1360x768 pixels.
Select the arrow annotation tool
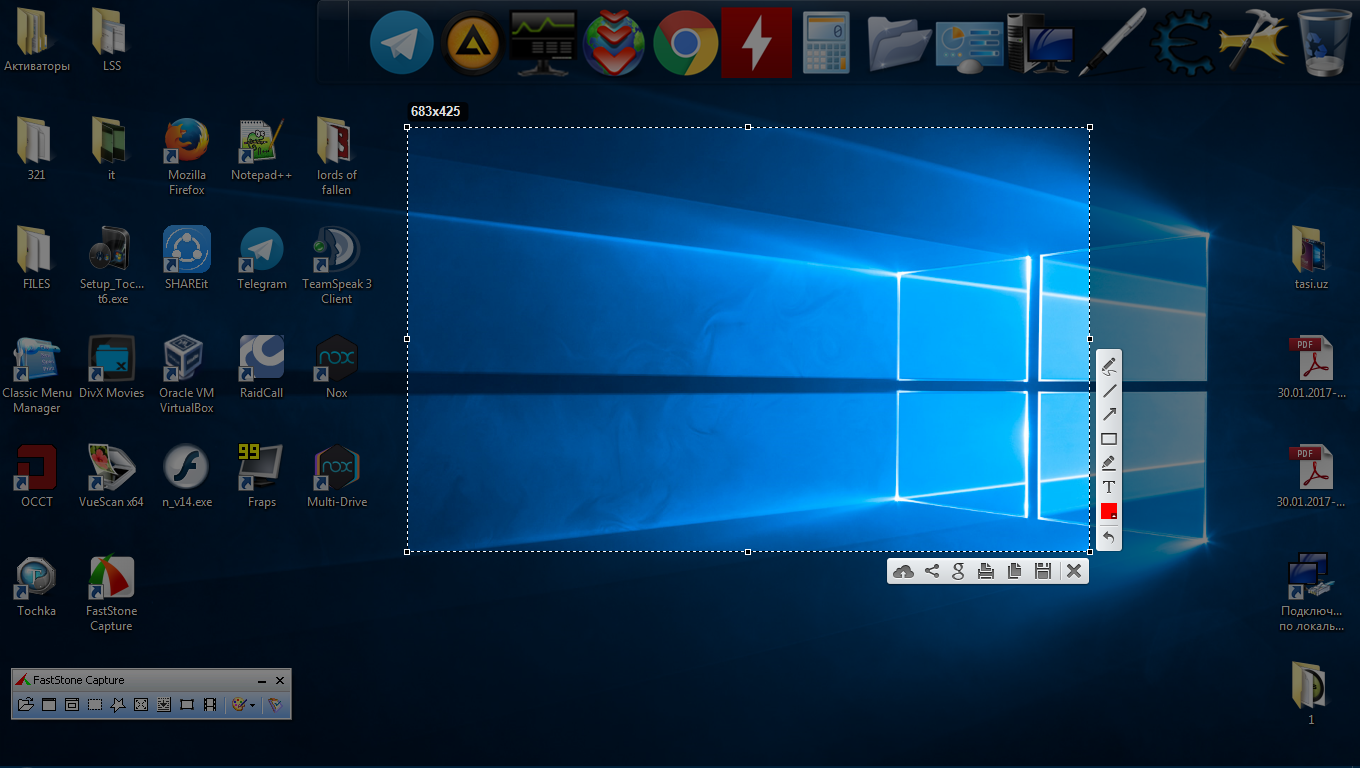click(1108, 415)
